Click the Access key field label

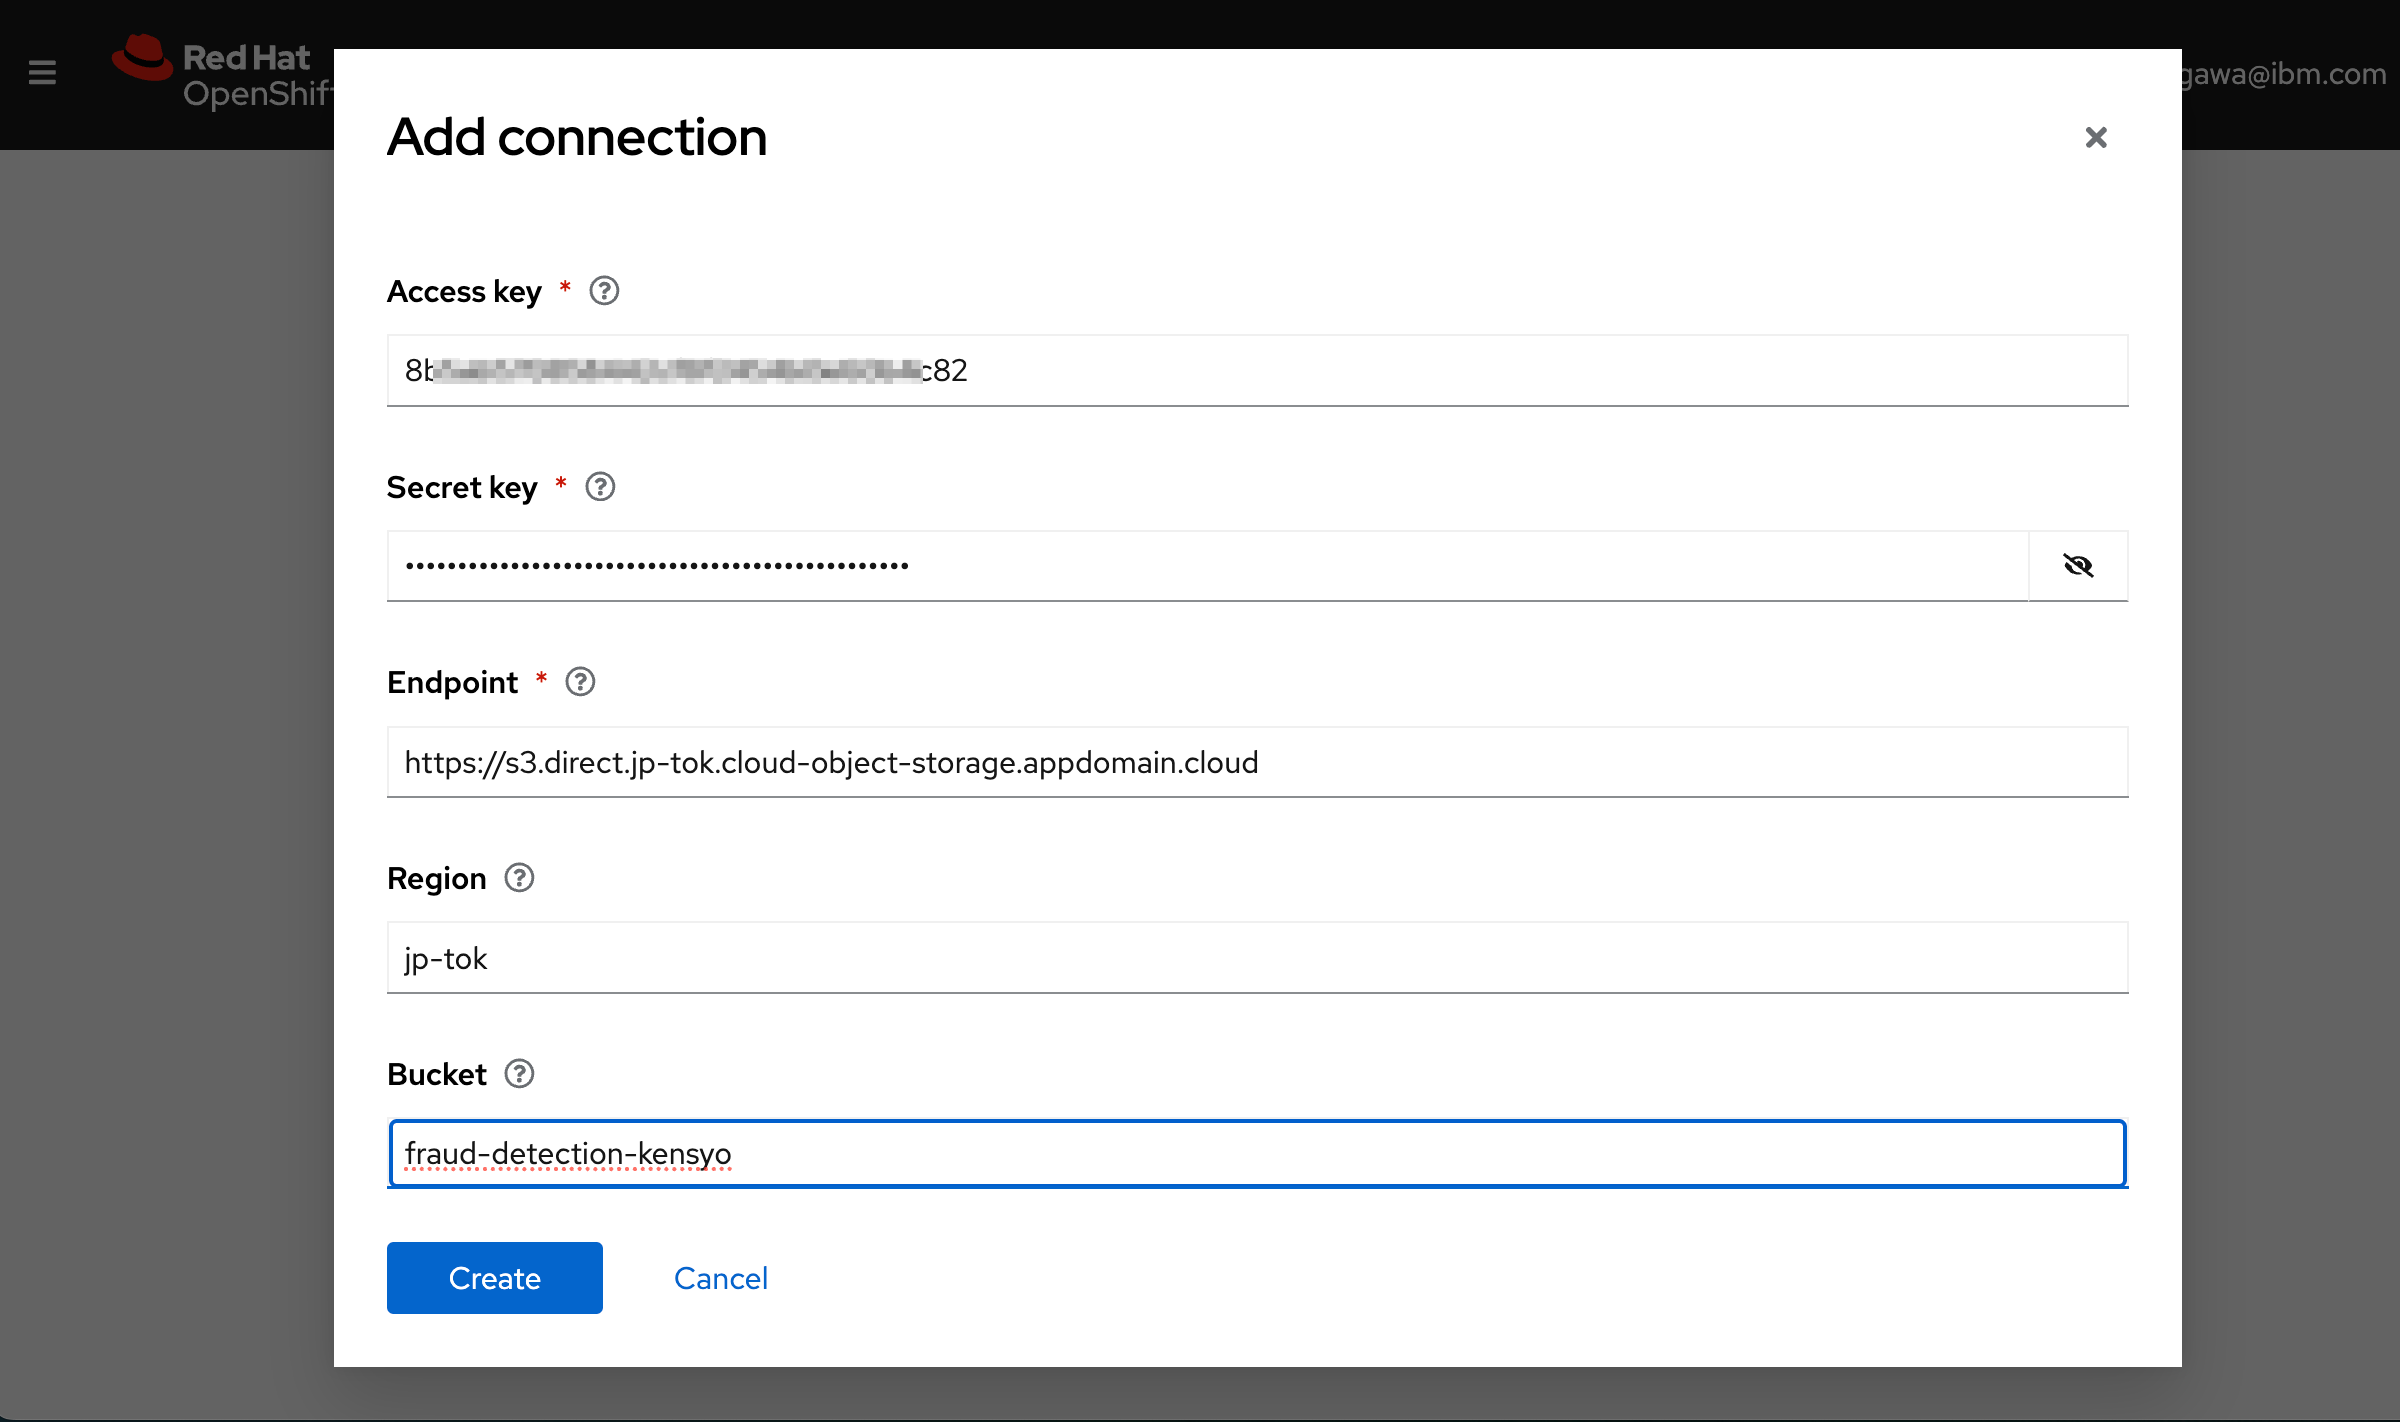464,291
